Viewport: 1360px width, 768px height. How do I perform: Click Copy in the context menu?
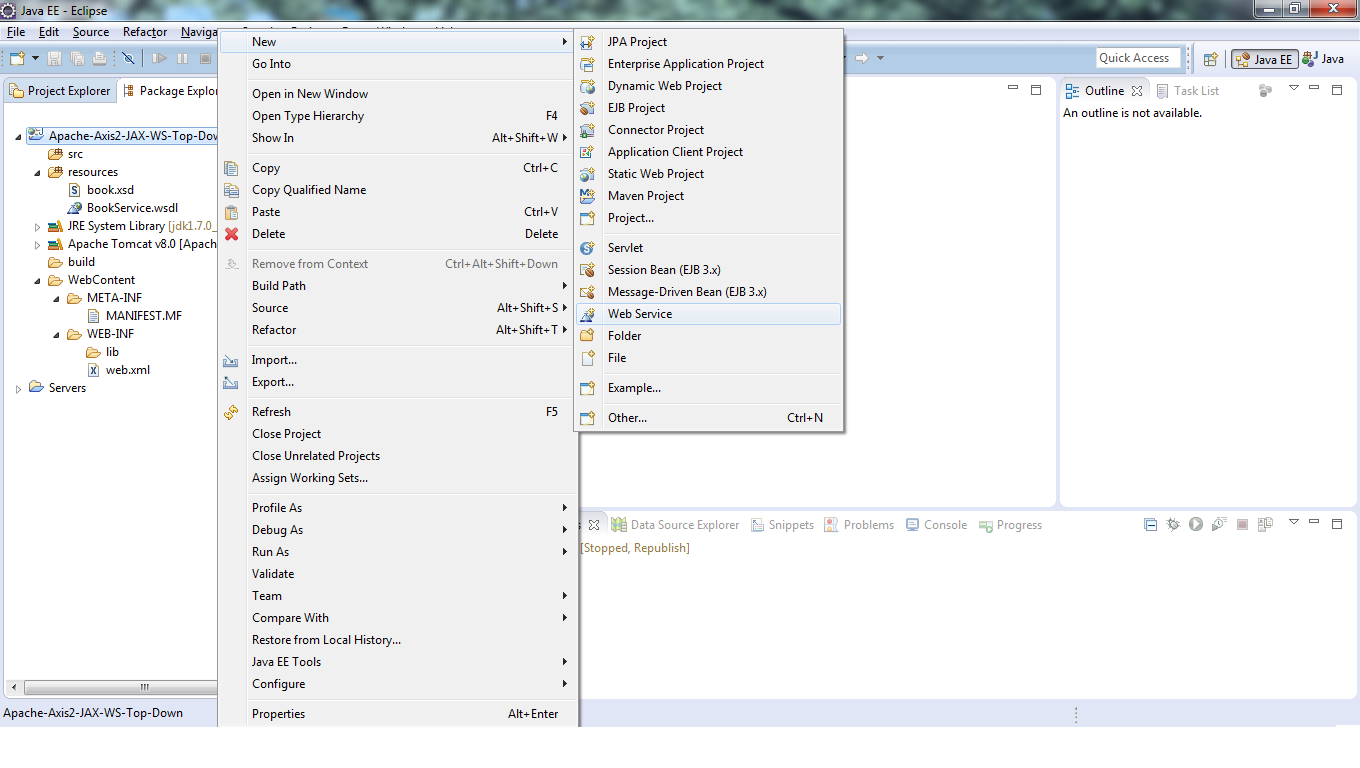click(x=396, y=168)
